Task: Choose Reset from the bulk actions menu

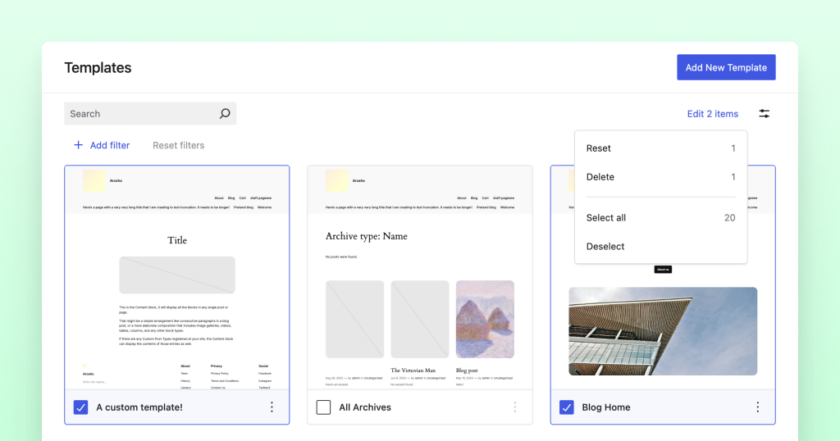Action: (x=661, y=148)
